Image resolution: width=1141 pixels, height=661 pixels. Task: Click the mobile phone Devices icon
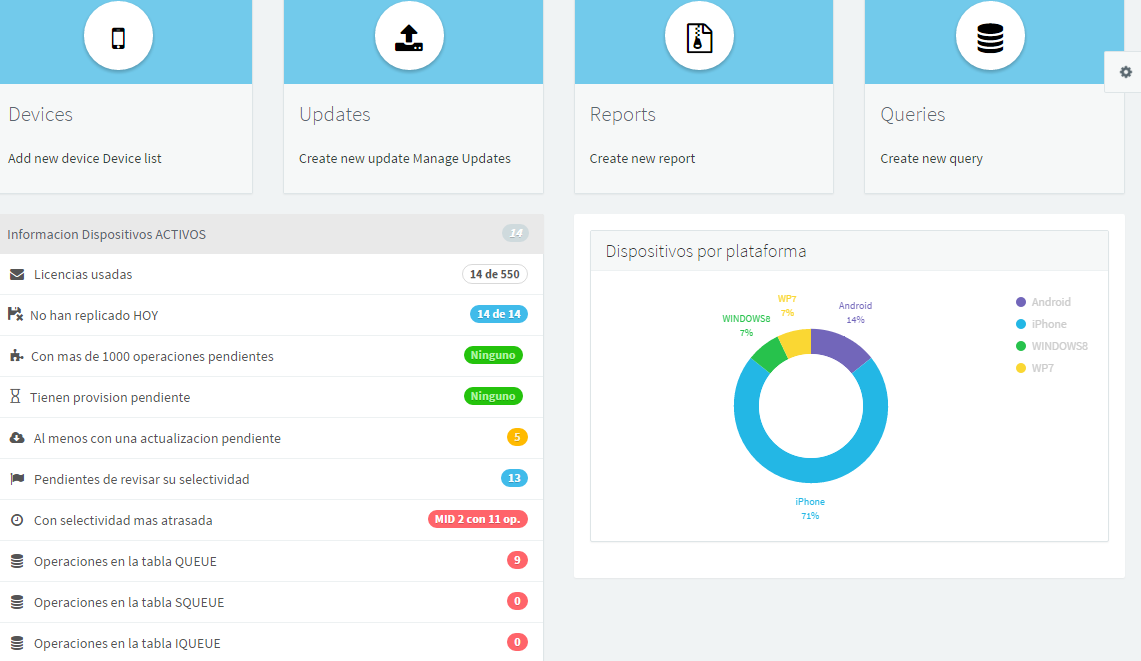118,37
